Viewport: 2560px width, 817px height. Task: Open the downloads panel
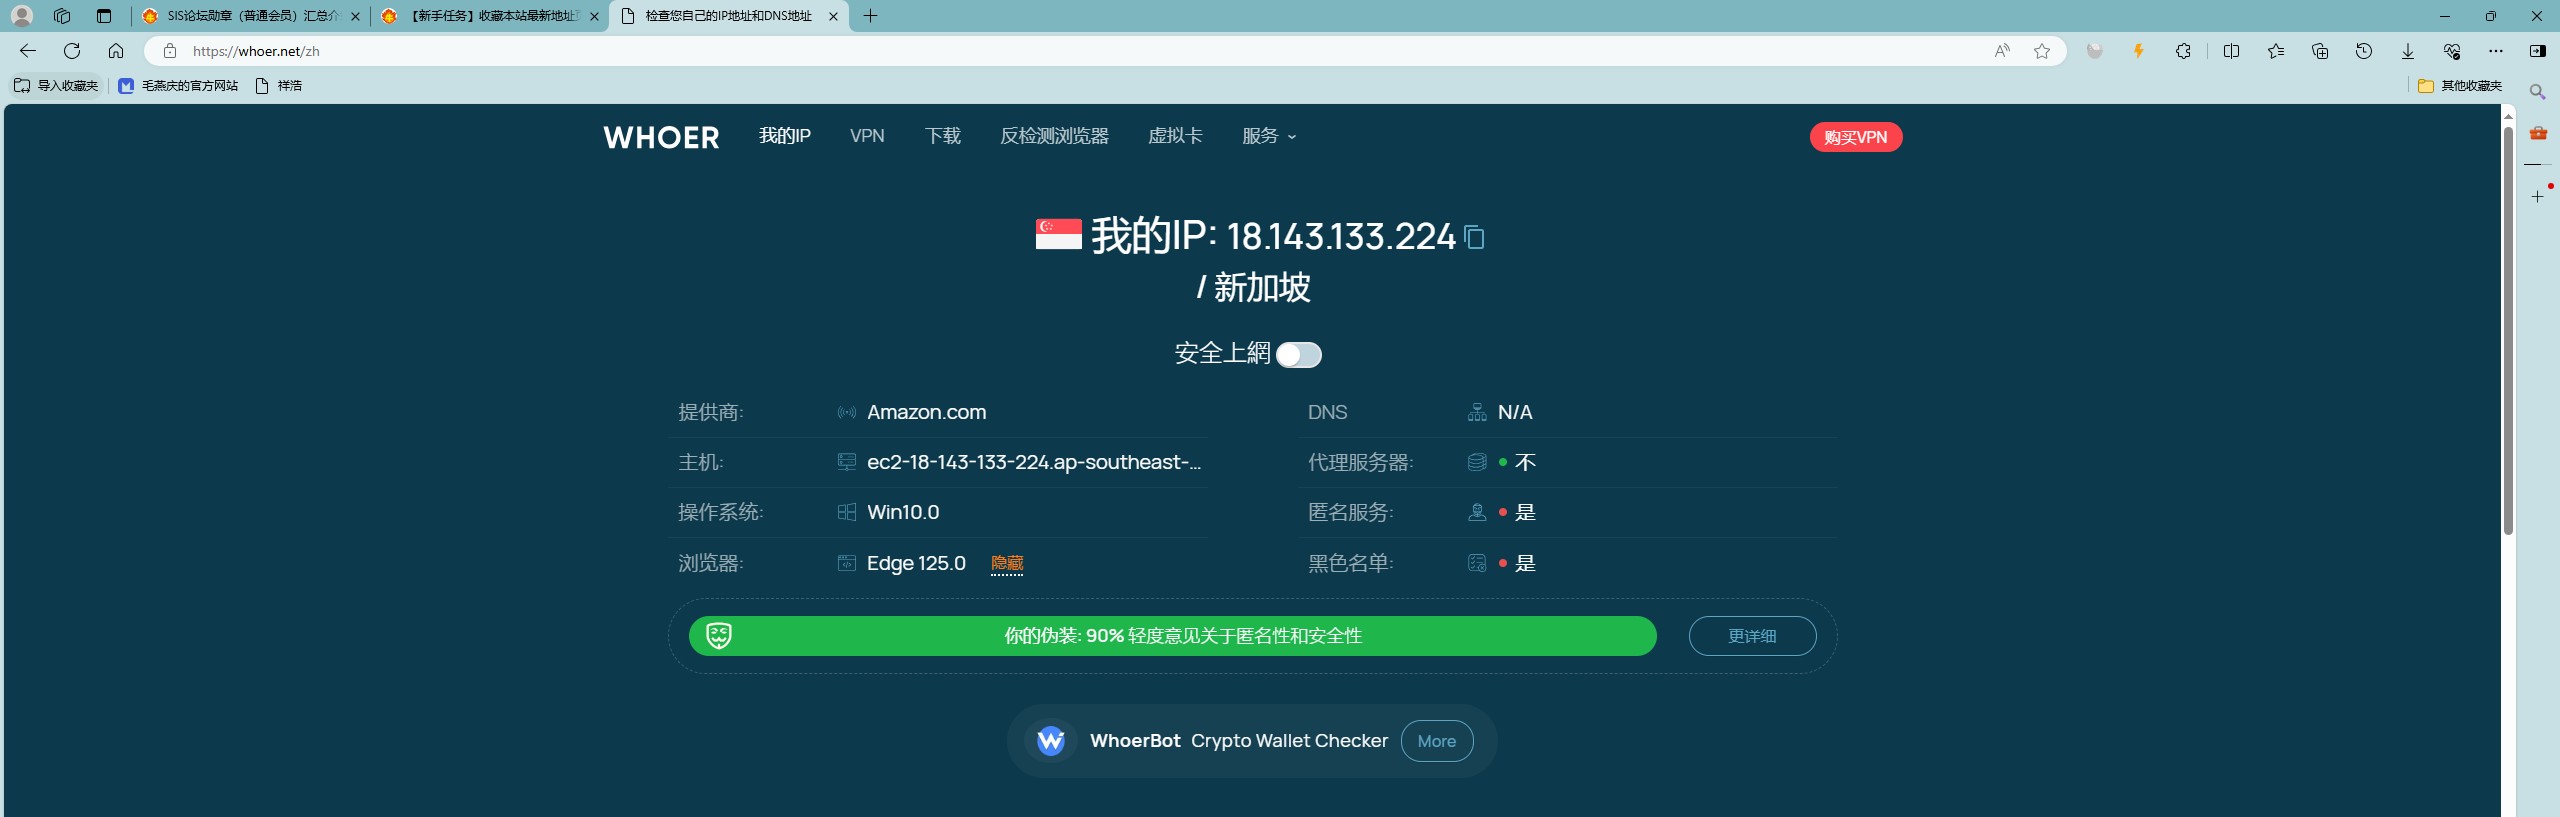tap(2408, 51)
